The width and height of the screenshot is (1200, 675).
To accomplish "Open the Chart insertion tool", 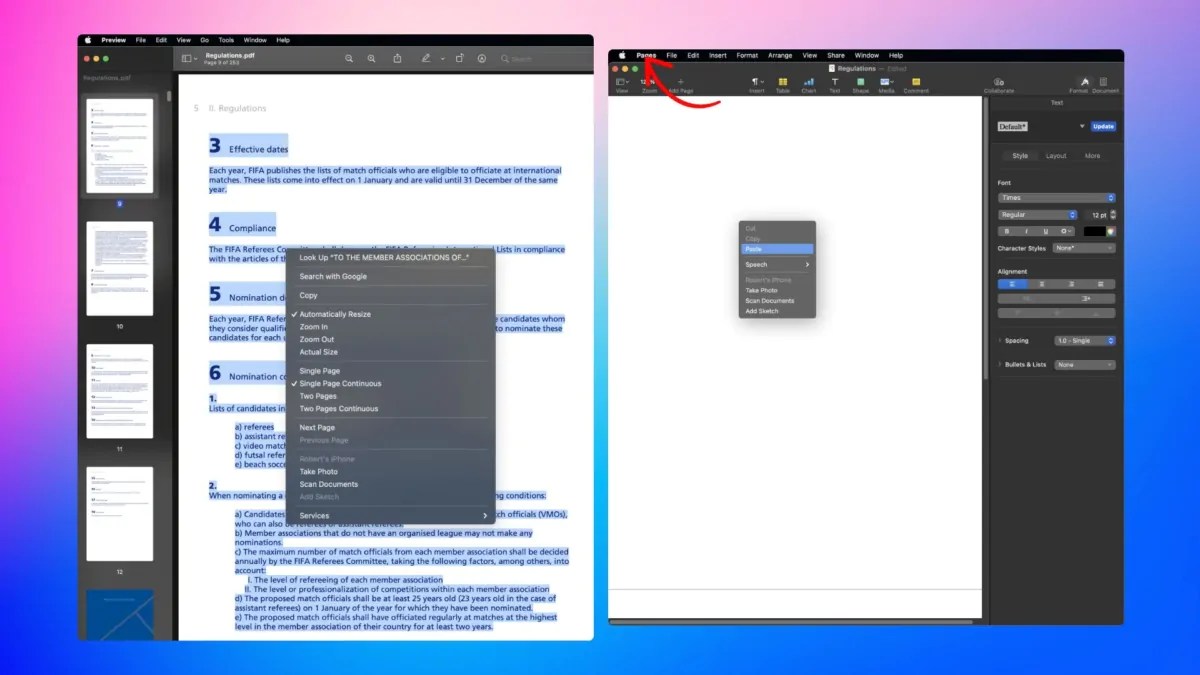I will pyautogui.click(x=807, y=82).
